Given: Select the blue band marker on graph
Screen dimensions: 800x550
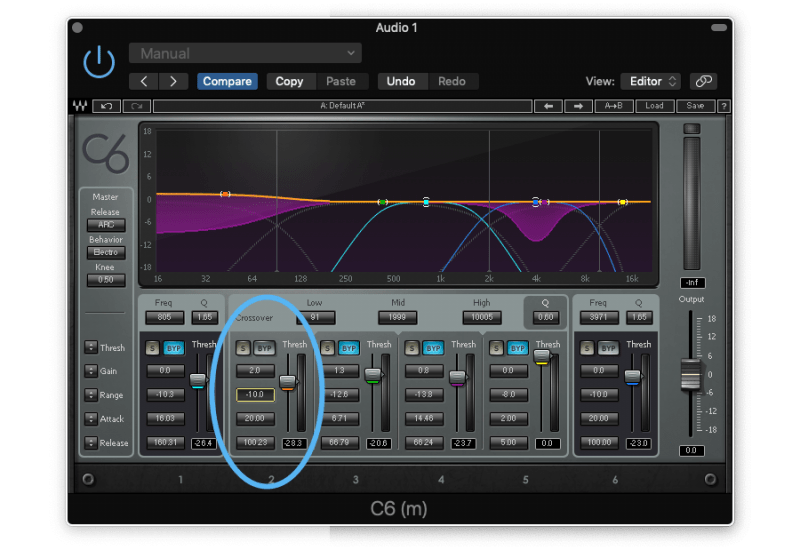Looking at the screenshot, I should click(535, 202).
